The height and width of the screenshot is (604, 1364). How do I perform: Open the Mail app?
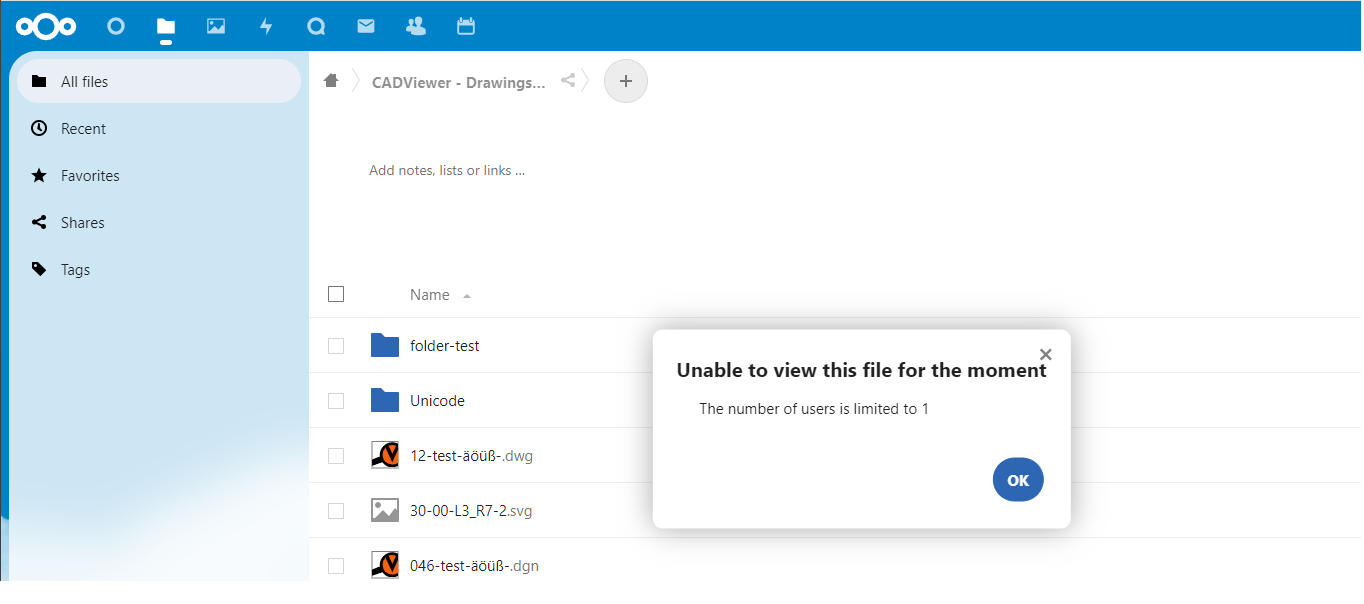(366, 25)
